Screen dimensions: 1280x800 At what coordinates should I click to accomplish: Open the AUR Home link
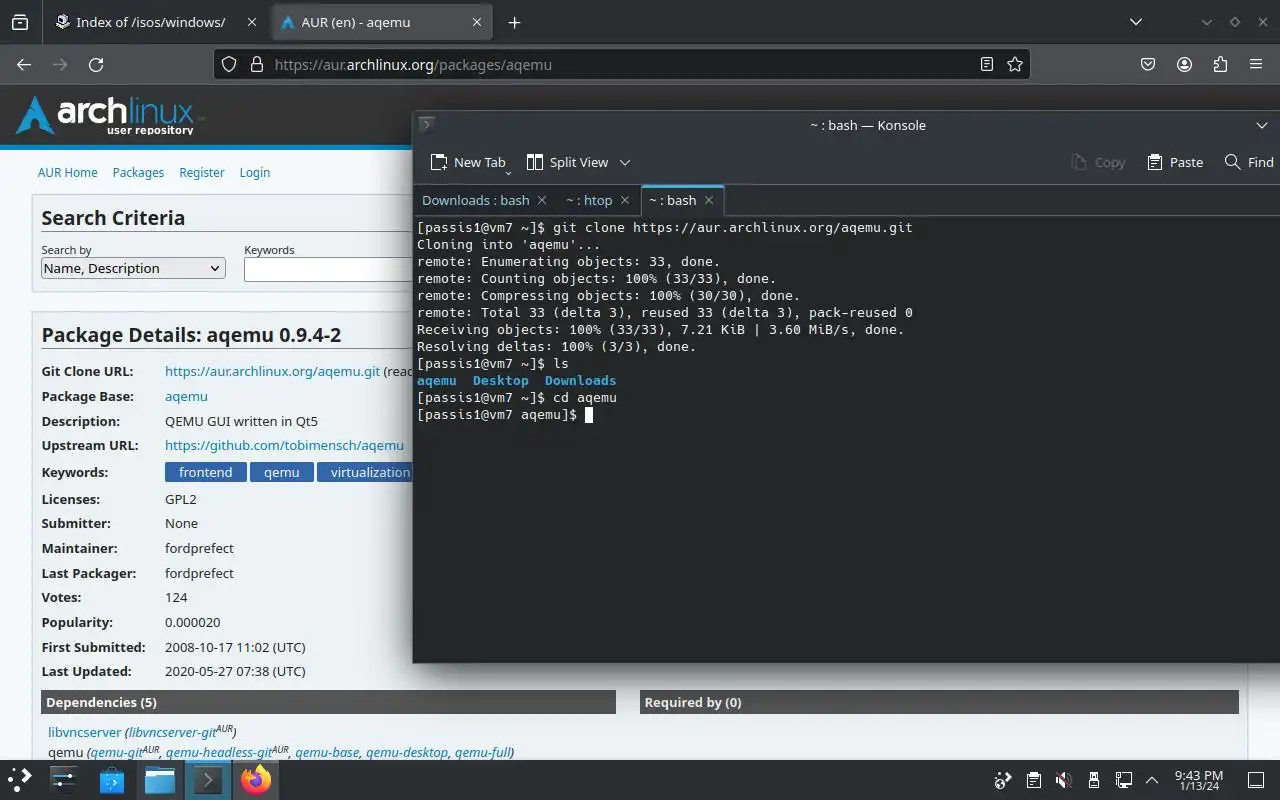tap(68, 172)
